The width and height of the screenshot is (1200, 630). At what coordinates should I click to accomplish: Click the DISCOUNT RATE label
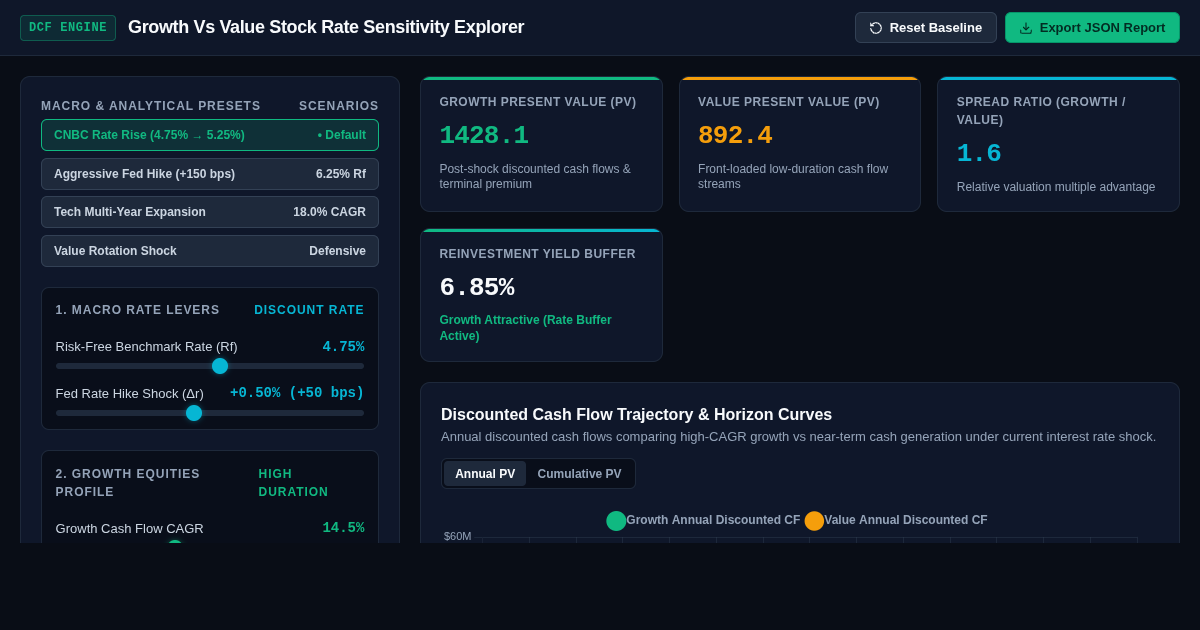(x=309, y=310)
